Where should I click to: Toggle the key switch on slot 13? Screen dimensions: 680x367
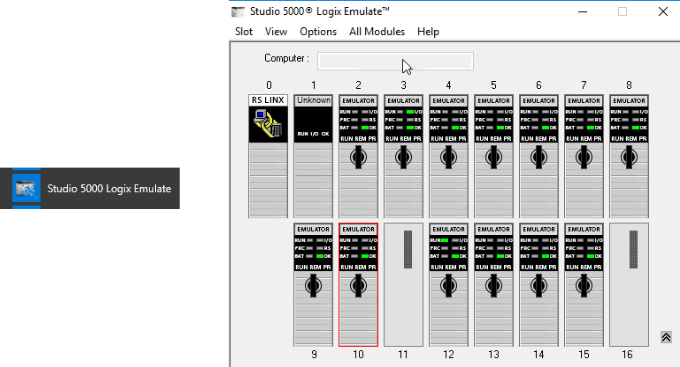coord(494,286)
